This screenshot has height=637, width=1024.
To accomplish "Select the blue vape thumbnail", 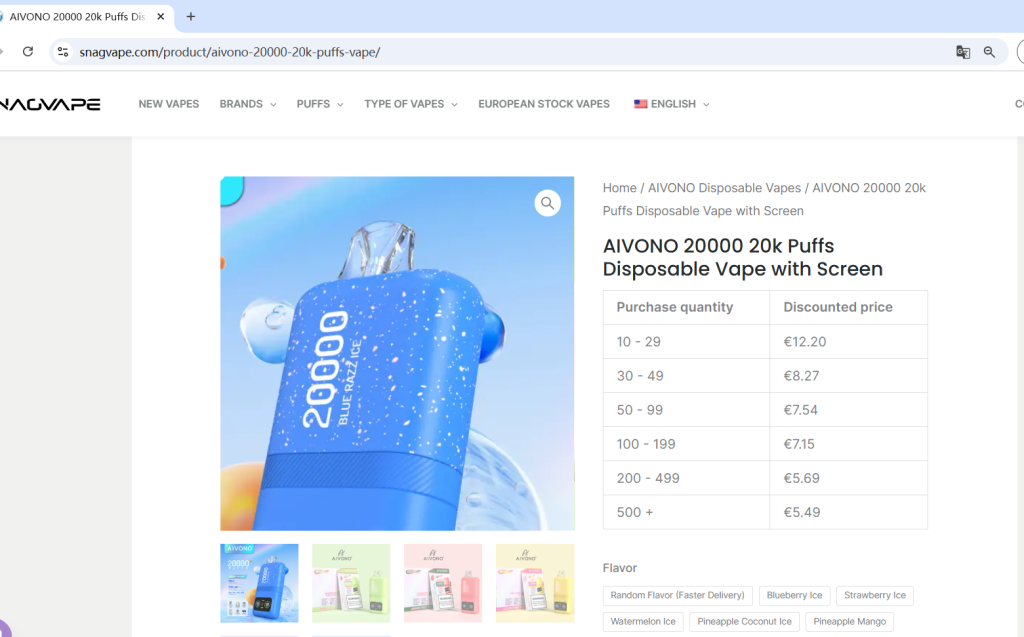I will pyautogui.click(x=259, y=583).
